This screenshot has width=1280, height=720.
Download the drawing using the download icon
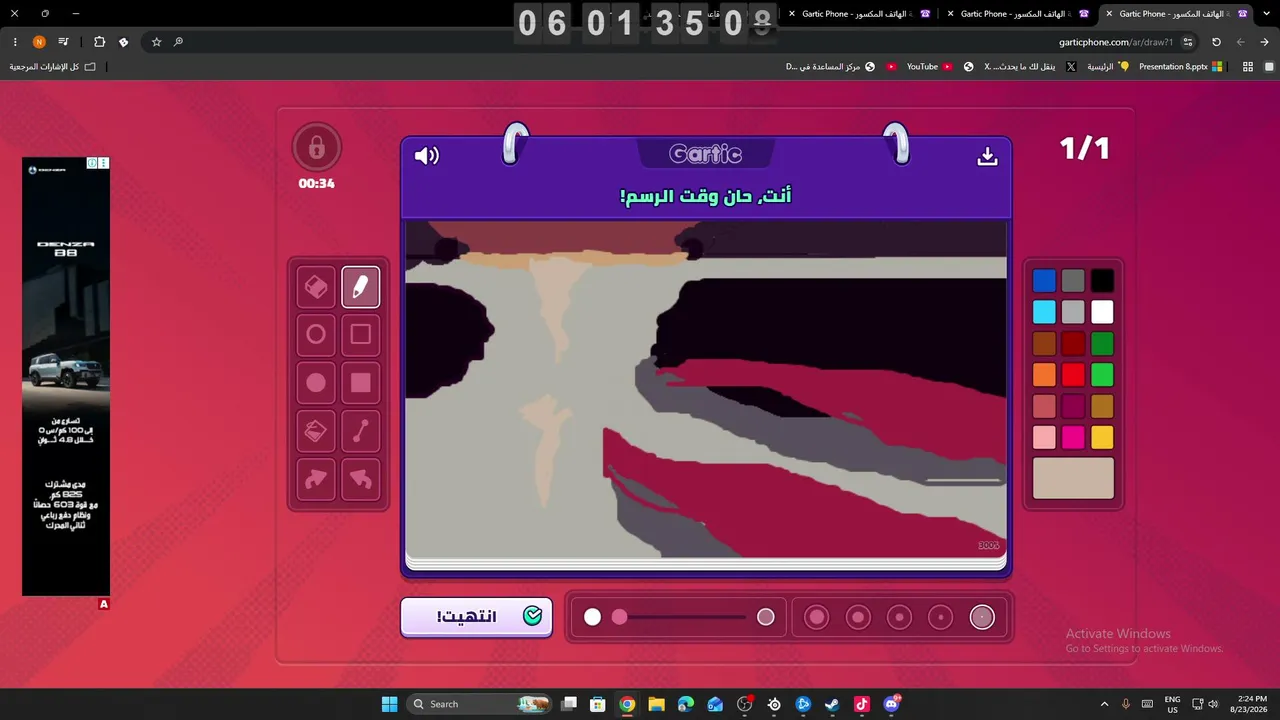click(x=987, y=156)
